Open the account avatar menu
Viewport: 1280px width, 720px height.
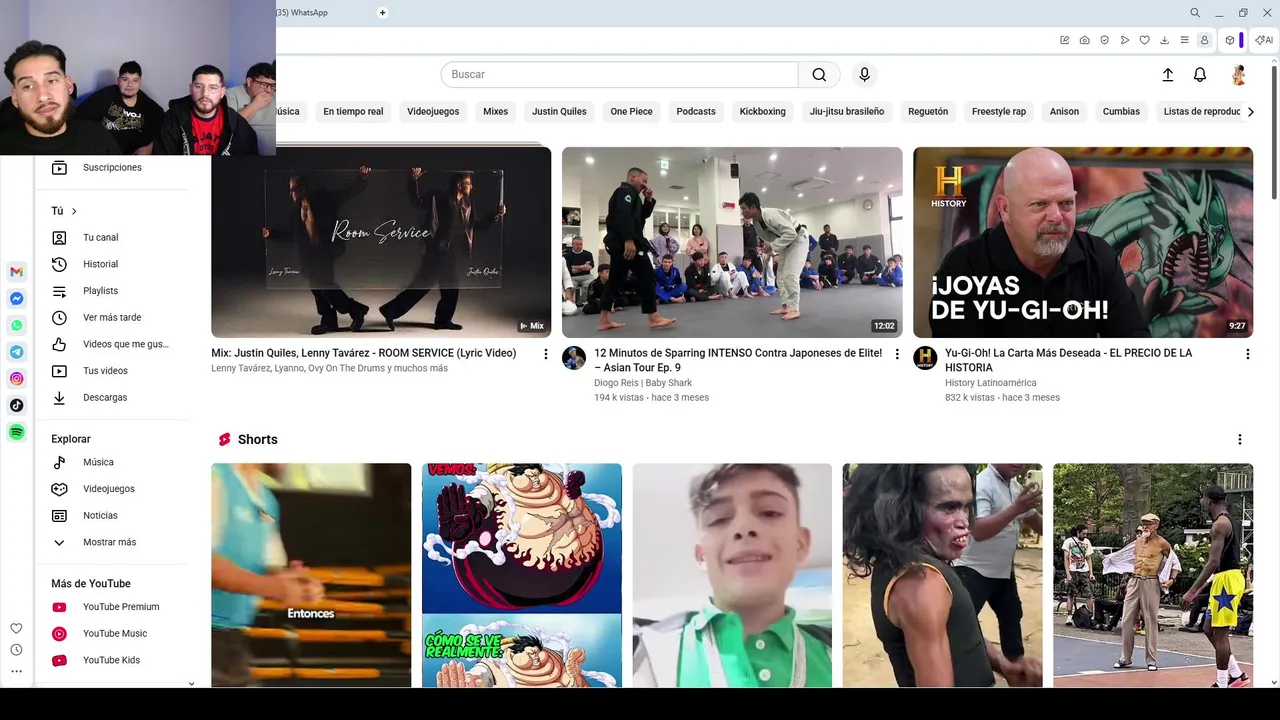coord(1238,75)
